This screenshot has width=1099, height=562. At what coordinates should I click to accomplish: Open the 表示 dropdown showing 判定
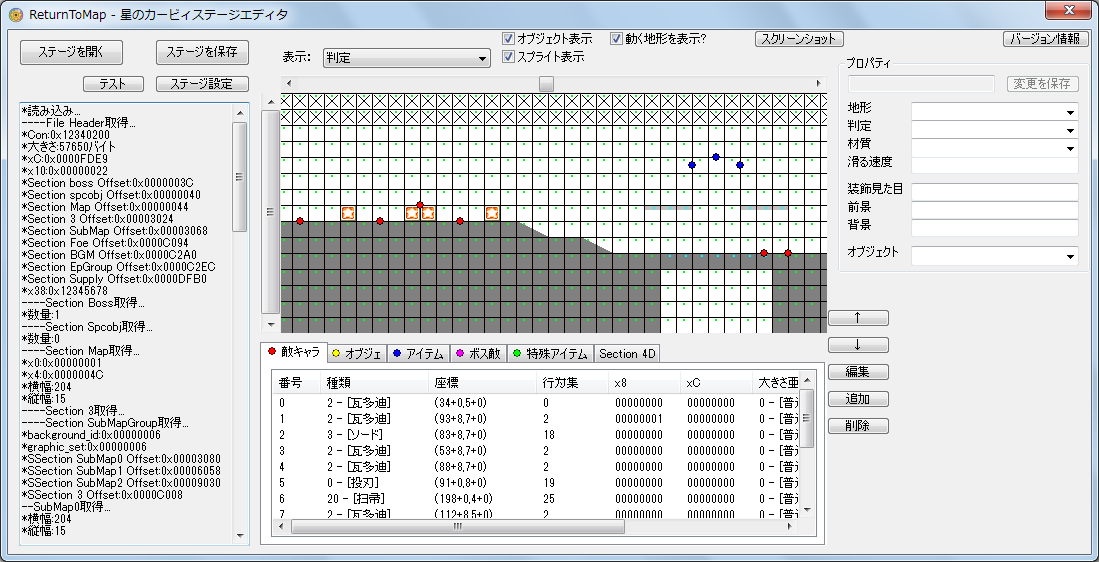pyautogui.click(x=407, y=59)
